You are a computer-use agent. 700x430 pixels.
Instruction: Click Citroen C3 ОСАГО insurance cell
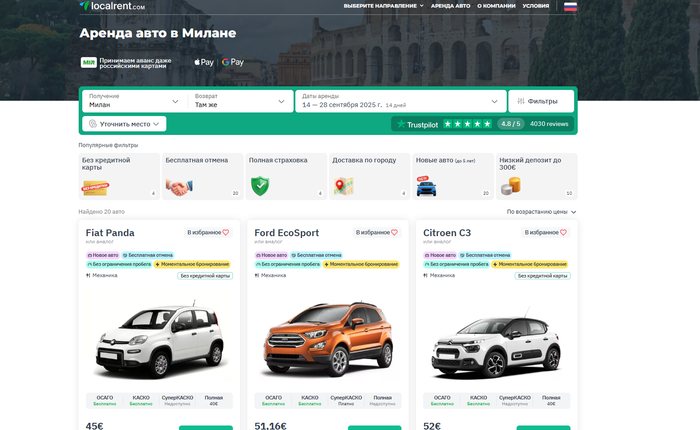[442, 401]
